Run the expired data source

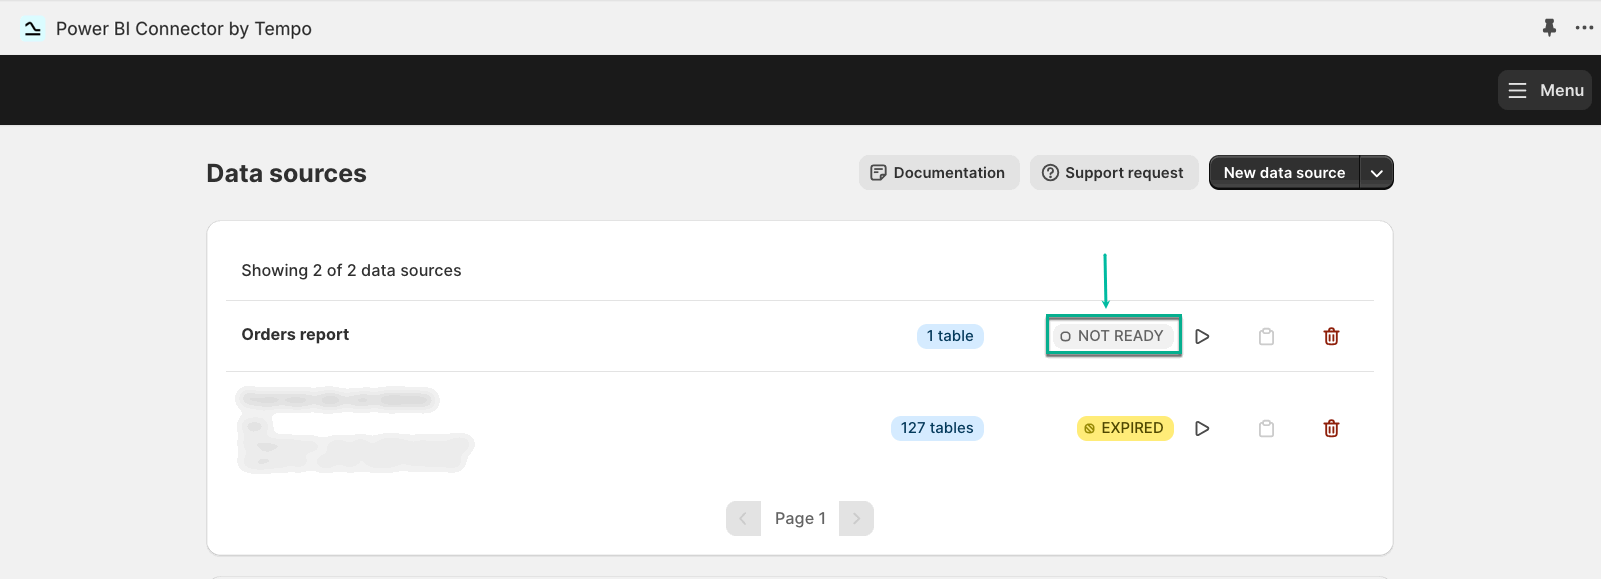[x=1202, y=428]
